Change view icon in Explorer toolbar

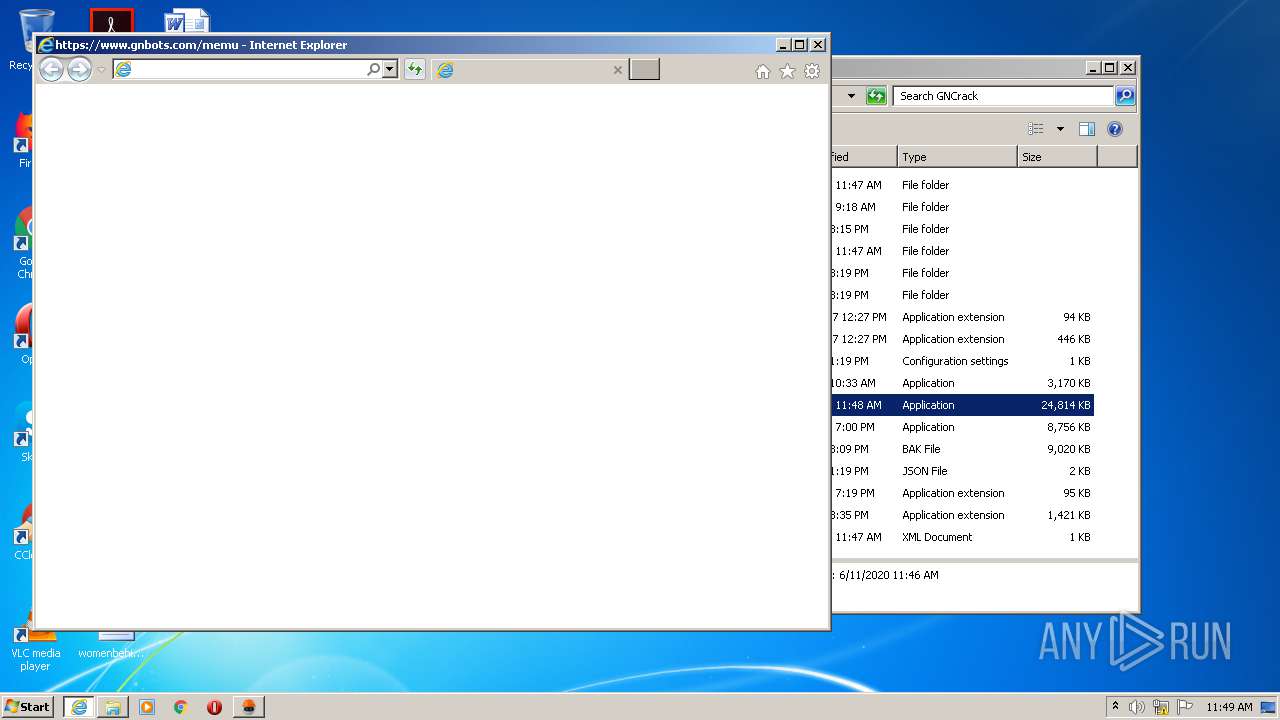click(1036, 129)
